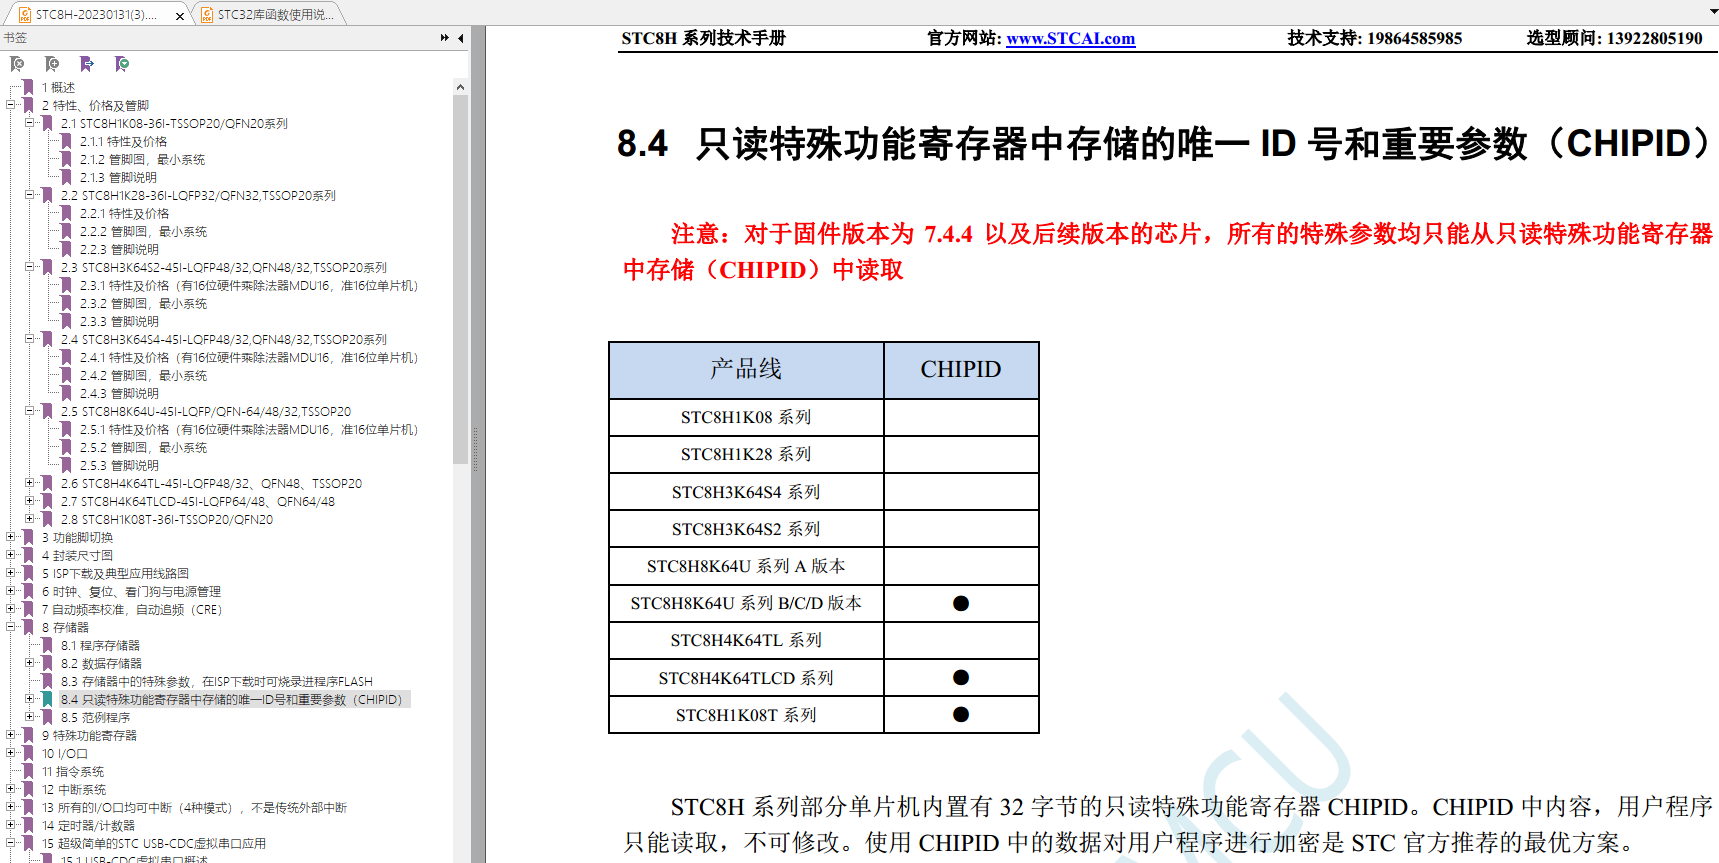This screenshot has height=863, width=1719.
Task: Select bookmark 8.4 只读特殊功能寄存器 (CHIPID)
Action: [234, 700]
